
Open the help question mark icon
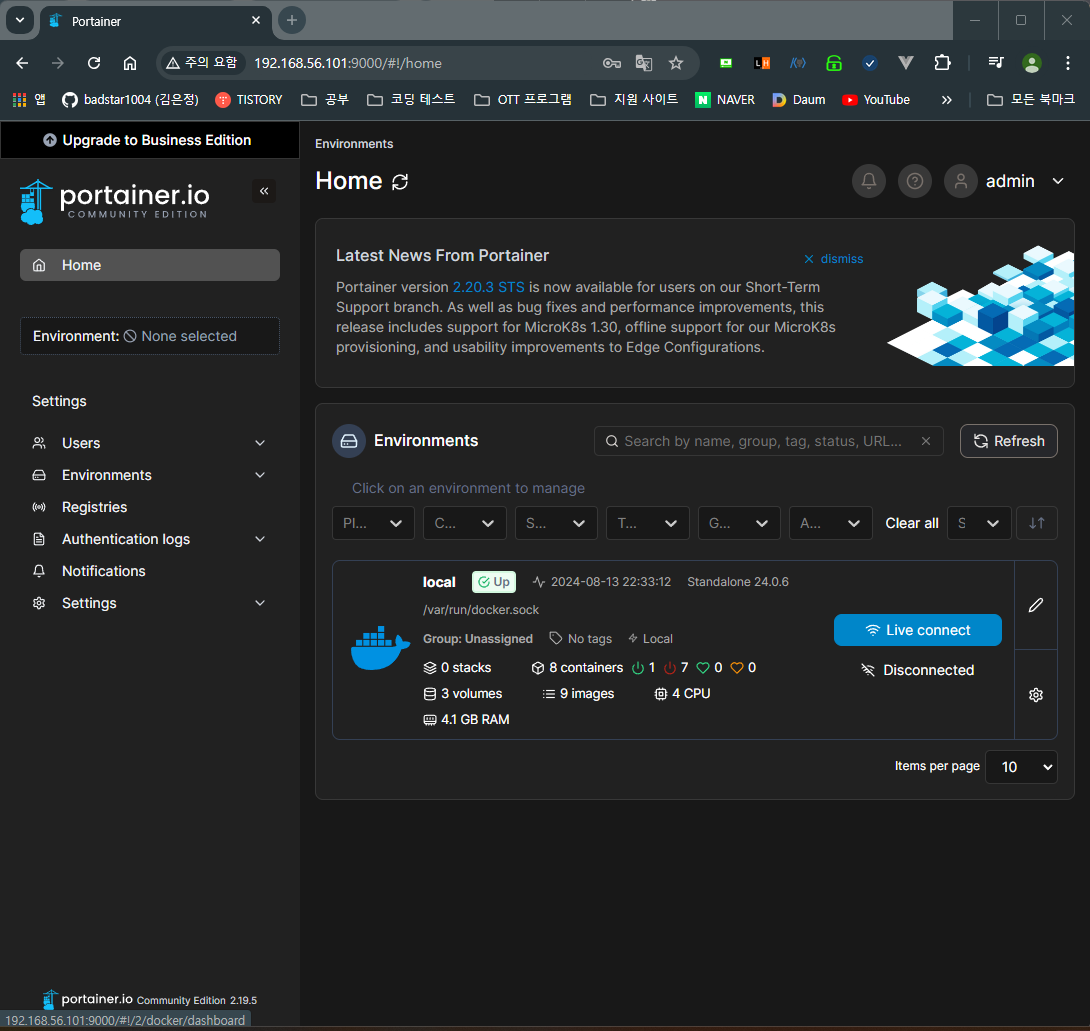[x=915, y=181]
